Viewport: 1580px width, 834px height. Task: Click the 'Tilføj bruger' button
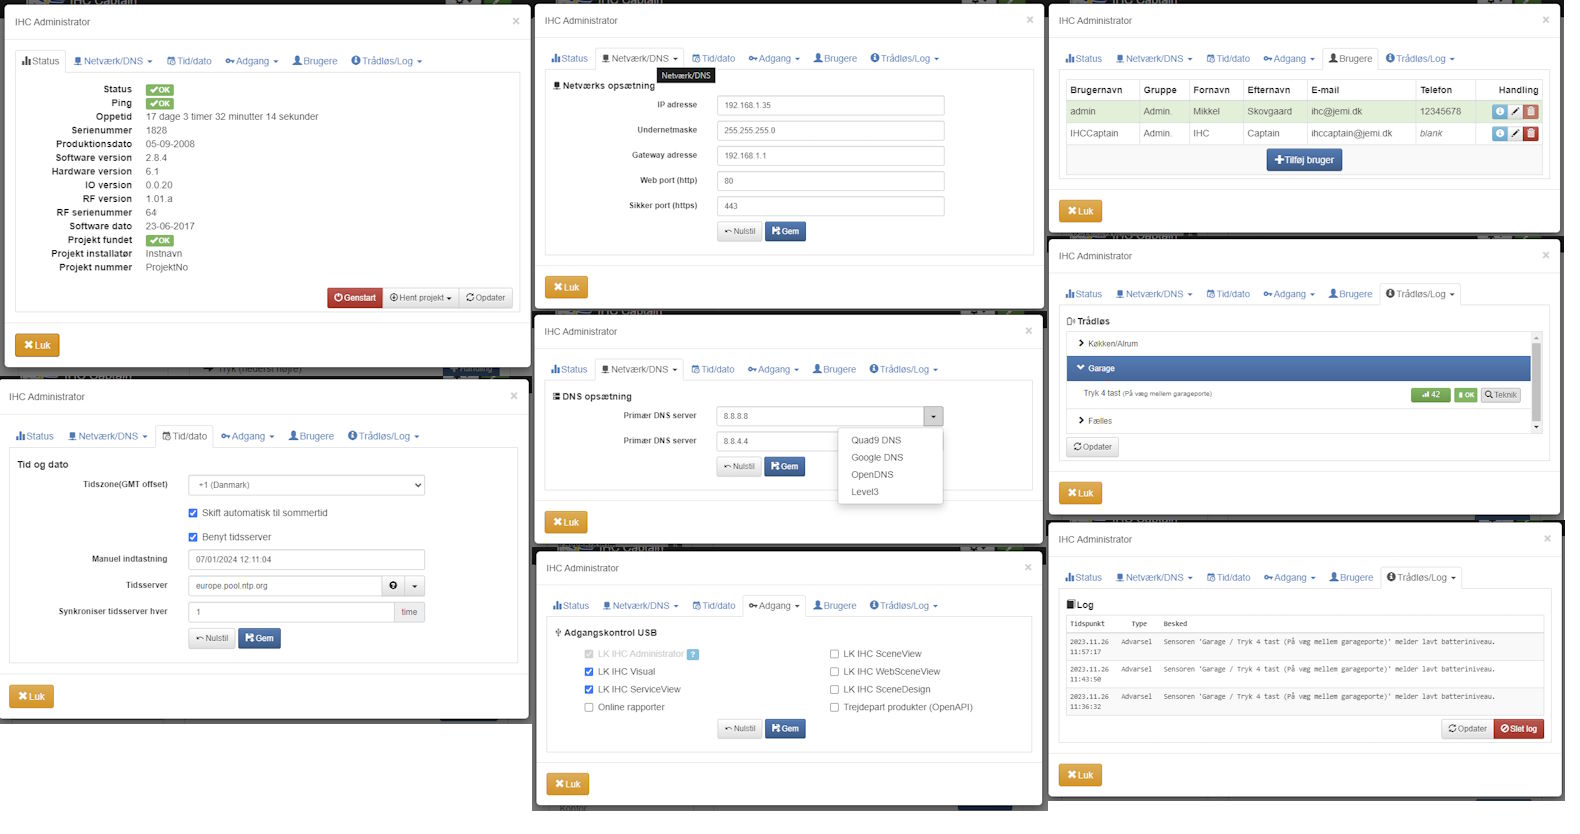pyautogui.click(x=1304, y=160)
